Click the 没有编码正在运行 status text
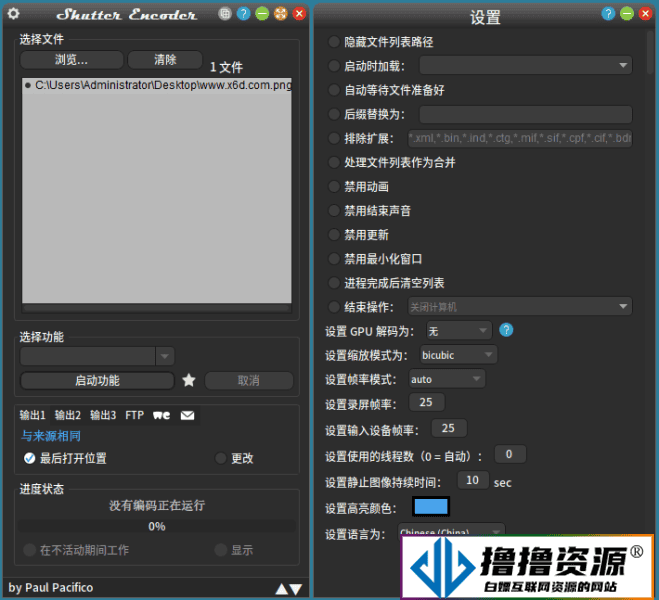Viewport: 659px width, 600px height. [157, 505]
